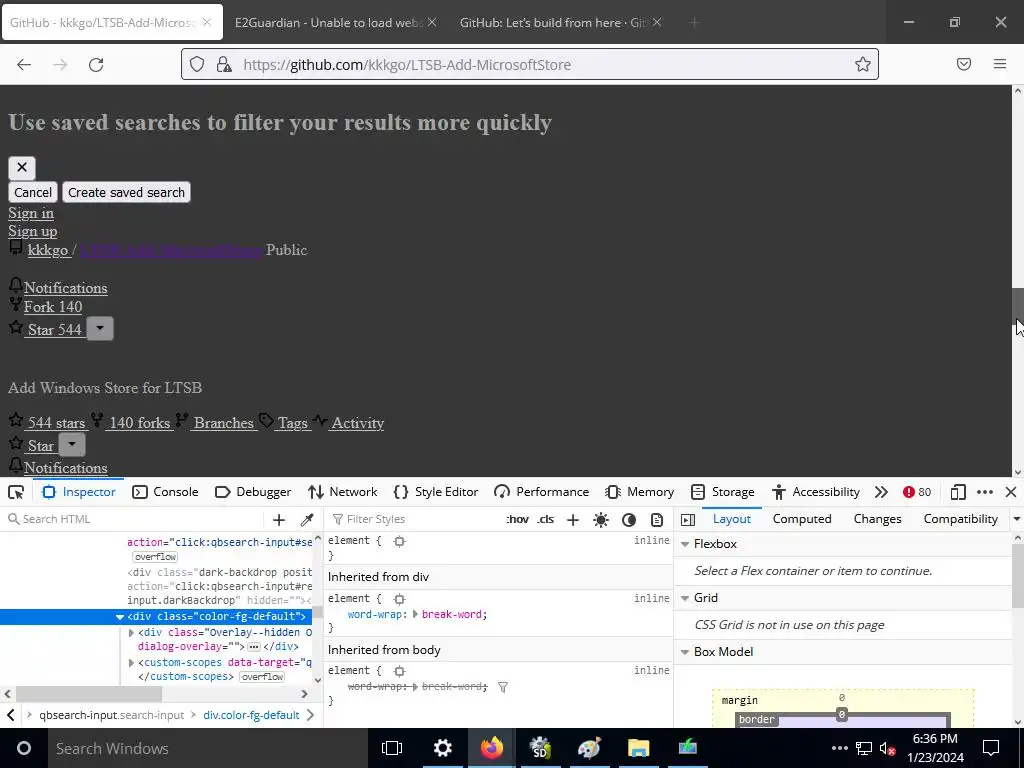Open the Branches link

pos(223,423)
